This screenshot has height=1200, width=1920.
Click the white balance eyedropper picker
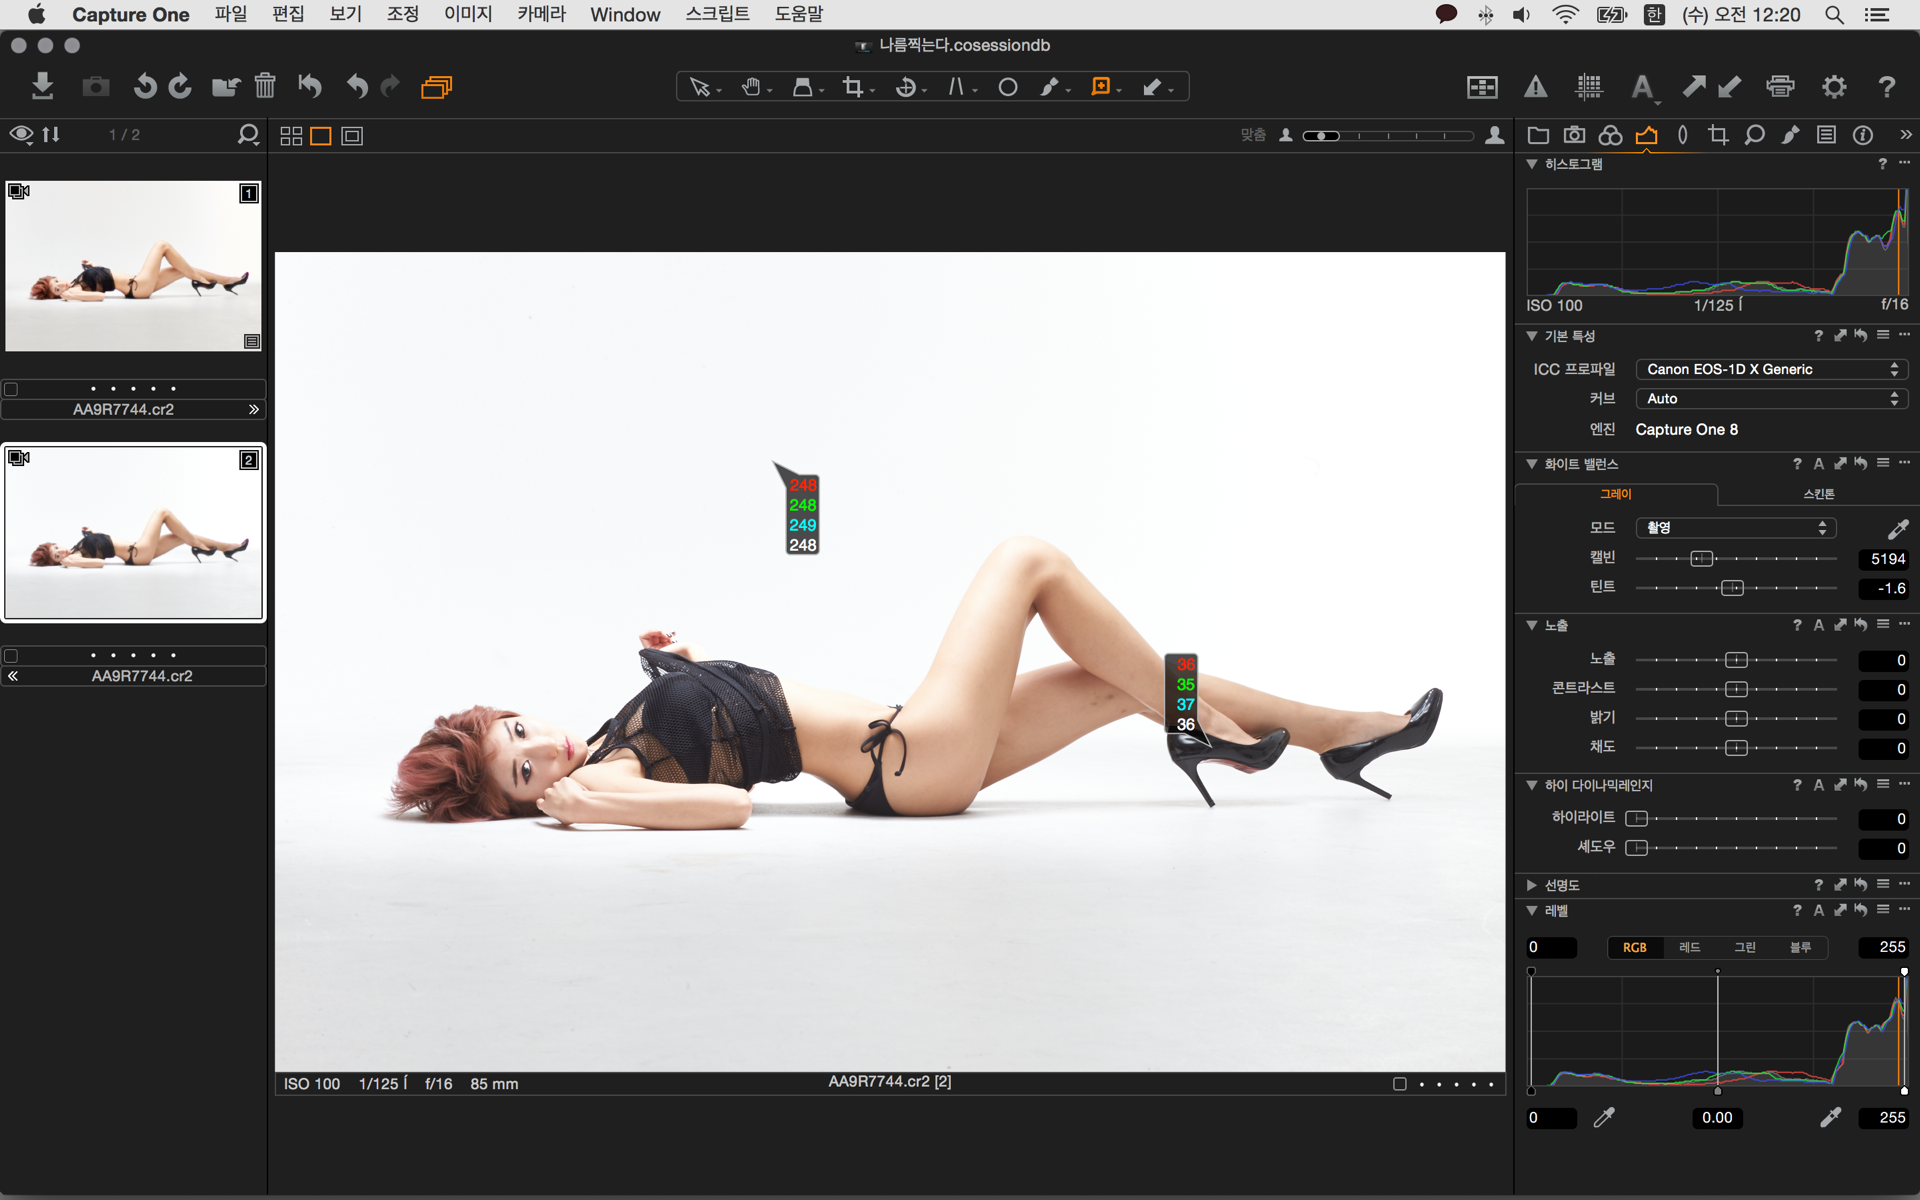pos(1897,528)
